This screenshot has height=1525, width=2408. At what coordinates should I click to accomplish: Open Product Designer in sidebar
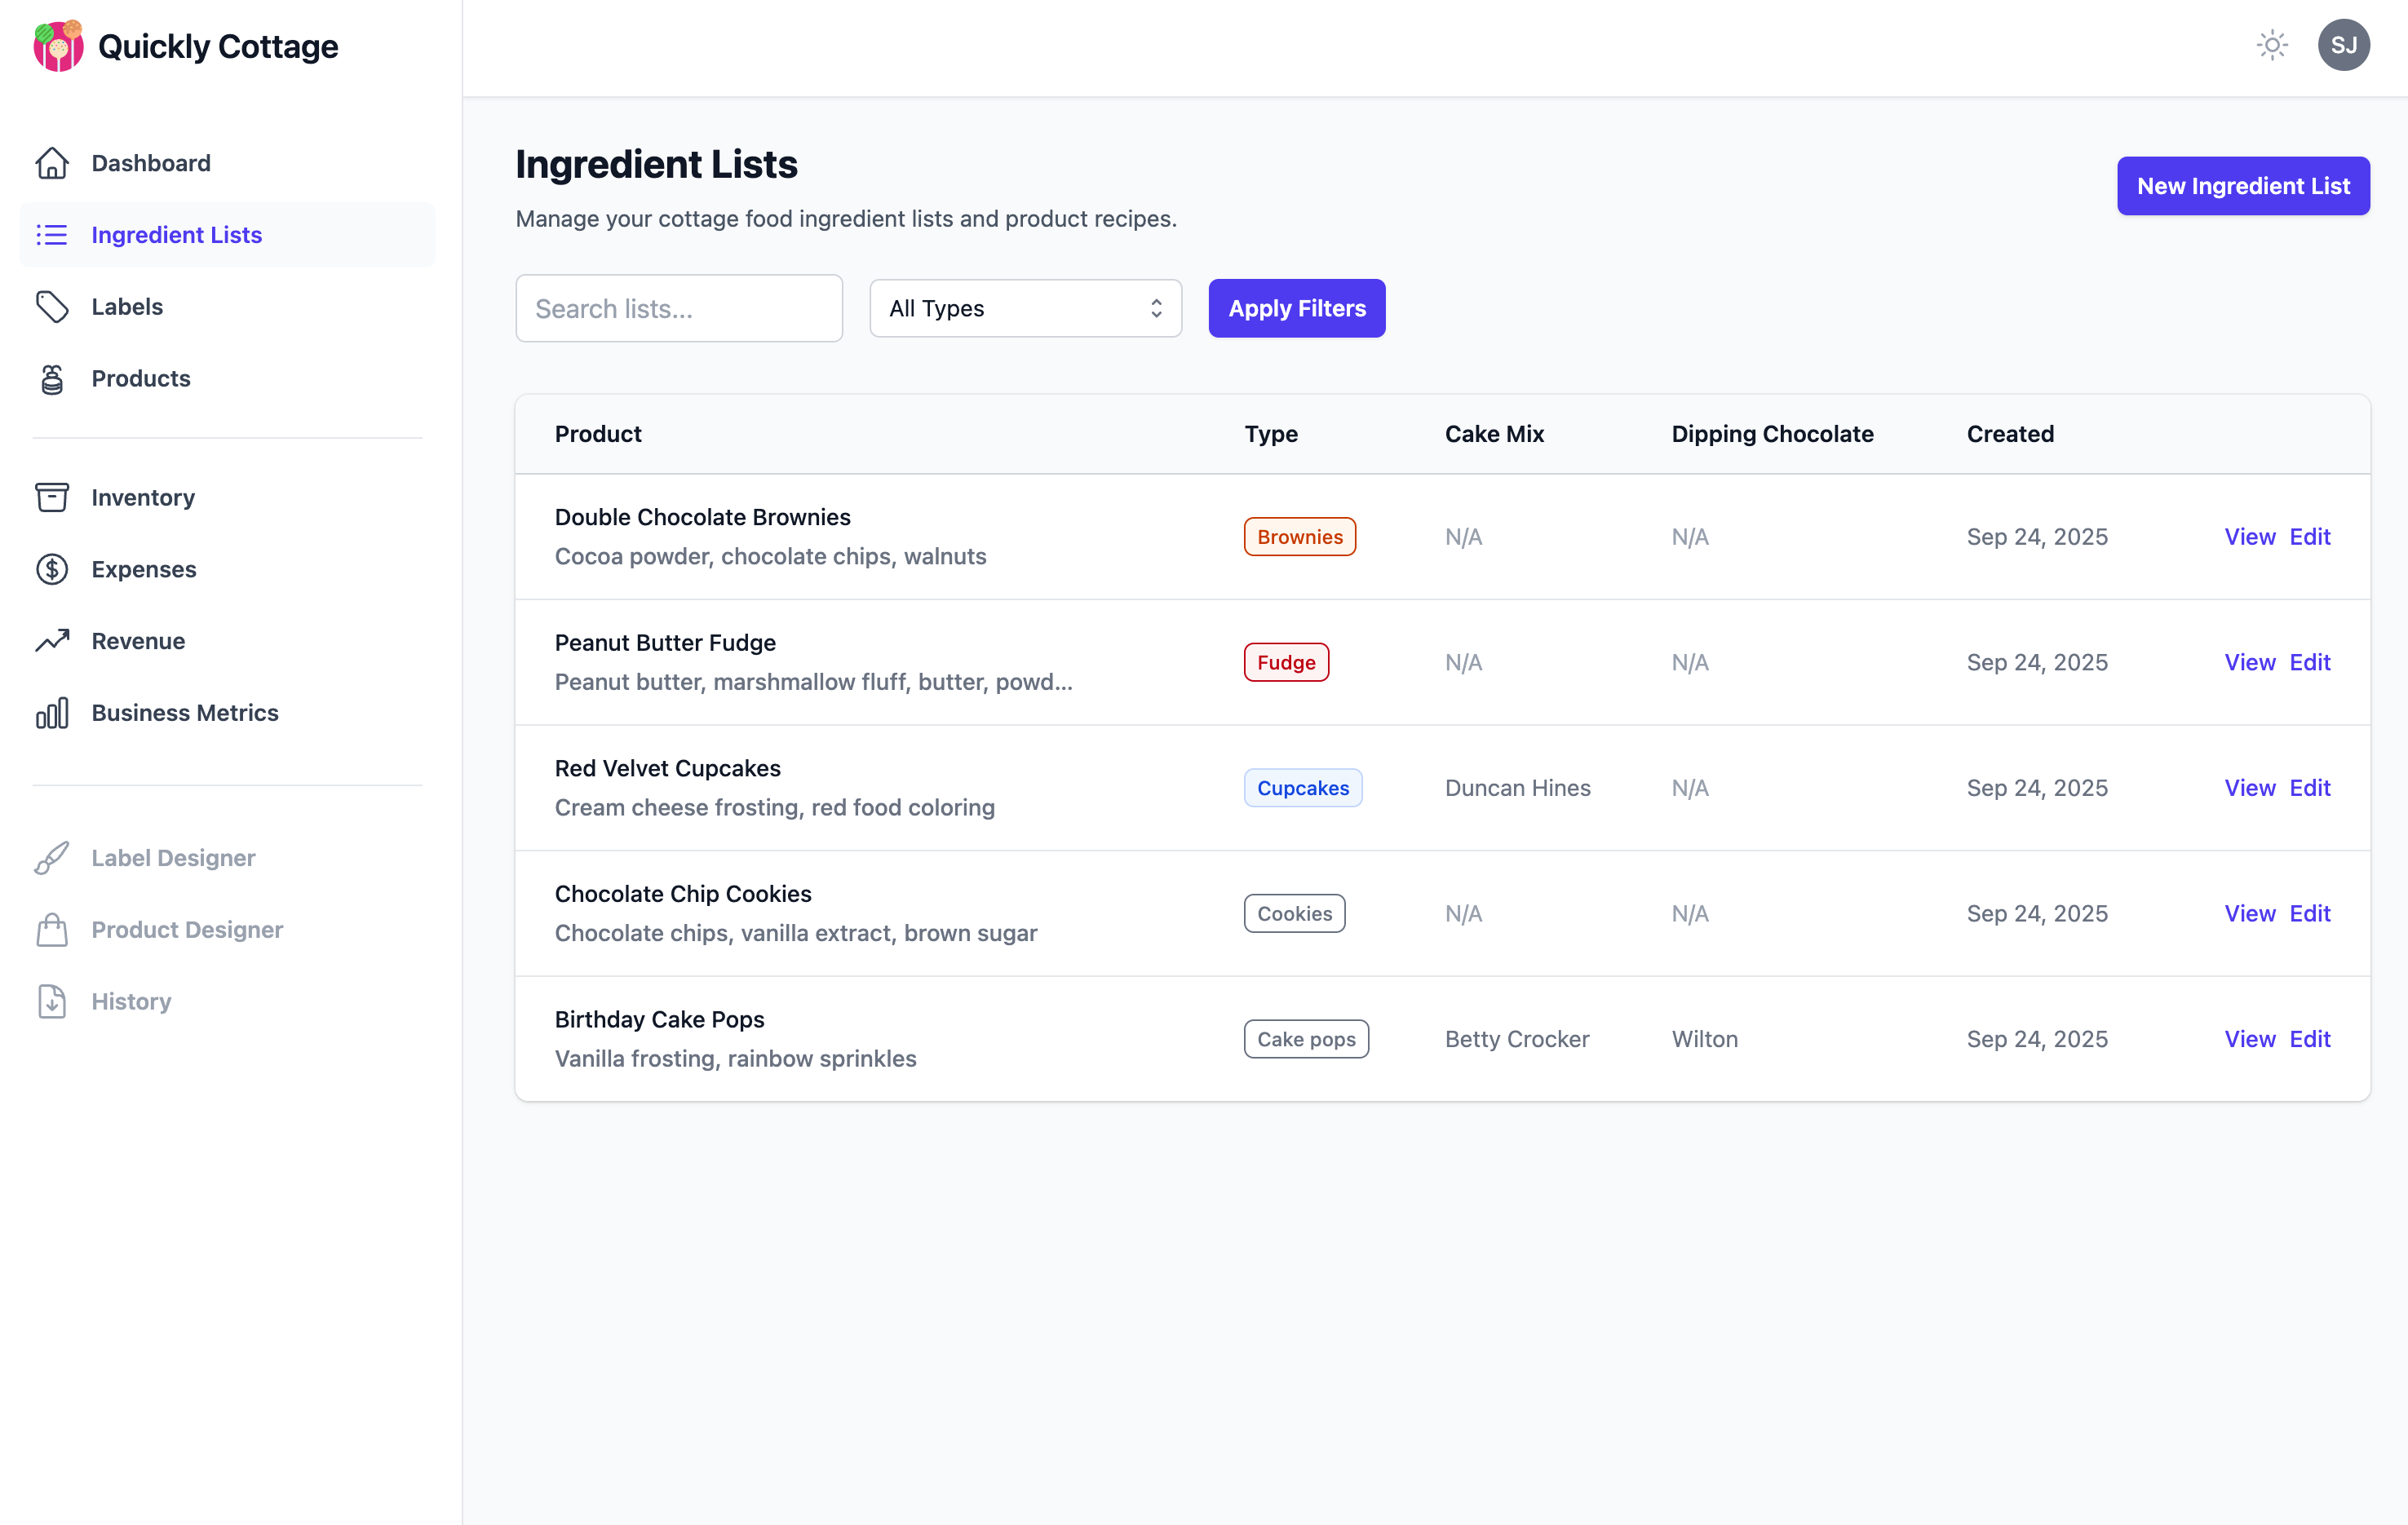point(187,930)
